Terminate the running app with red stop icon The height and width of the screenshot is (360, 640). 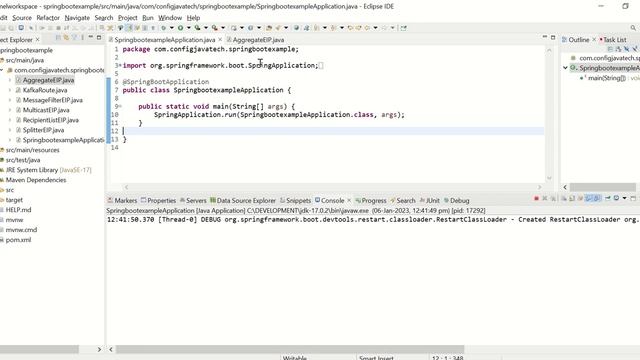click(x=536, y=198)
